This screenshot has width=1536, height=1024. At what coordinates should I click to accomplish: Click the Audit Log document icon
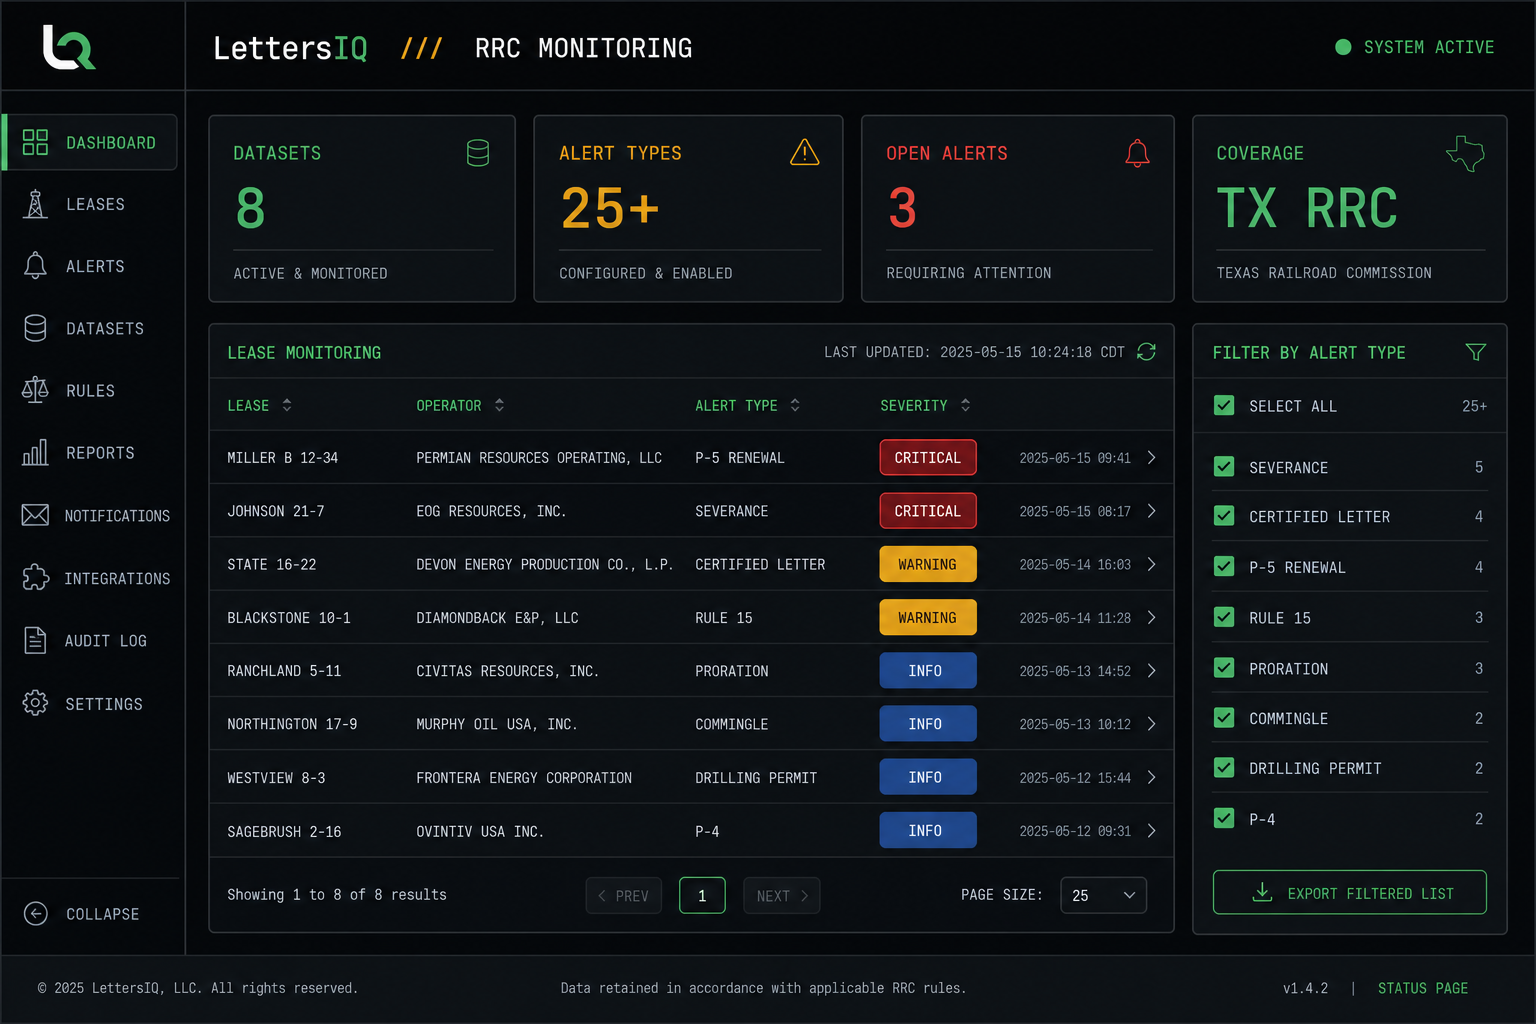35,640
